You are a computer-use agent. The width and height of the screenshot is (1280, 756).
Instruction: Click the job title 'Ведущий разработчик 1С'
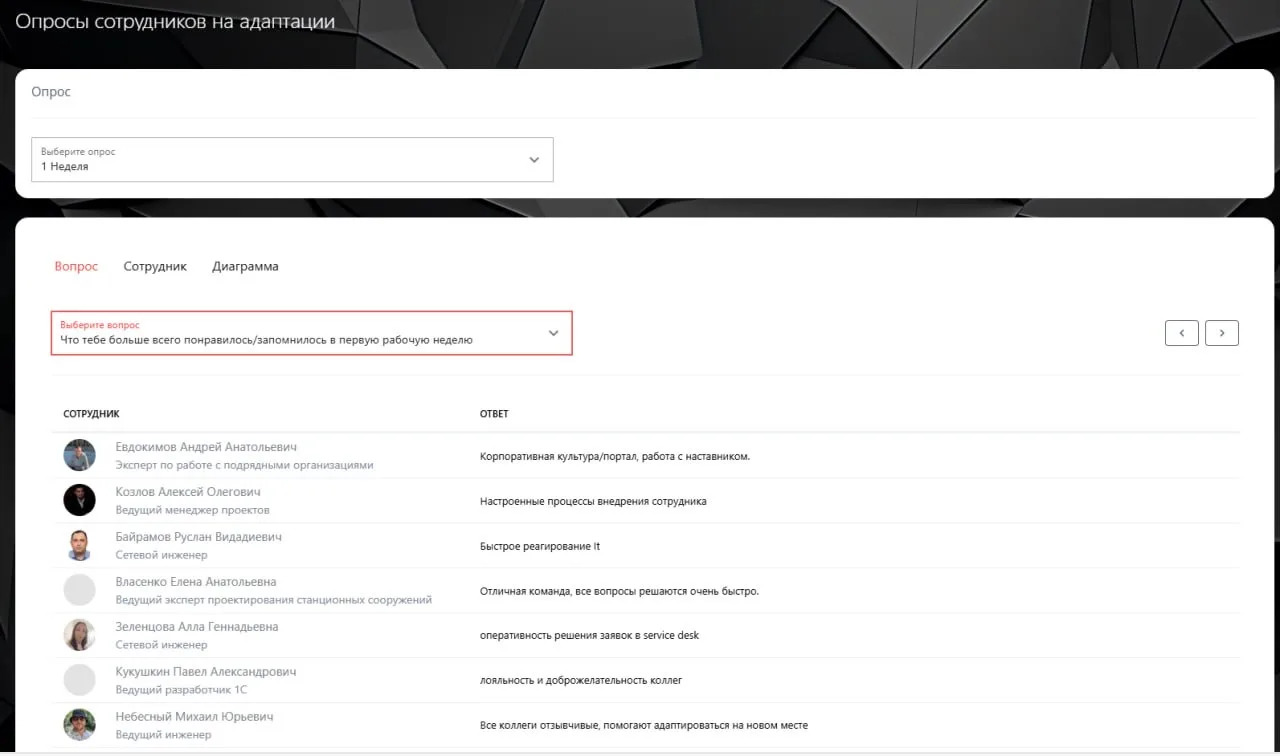tap(179, 690)
